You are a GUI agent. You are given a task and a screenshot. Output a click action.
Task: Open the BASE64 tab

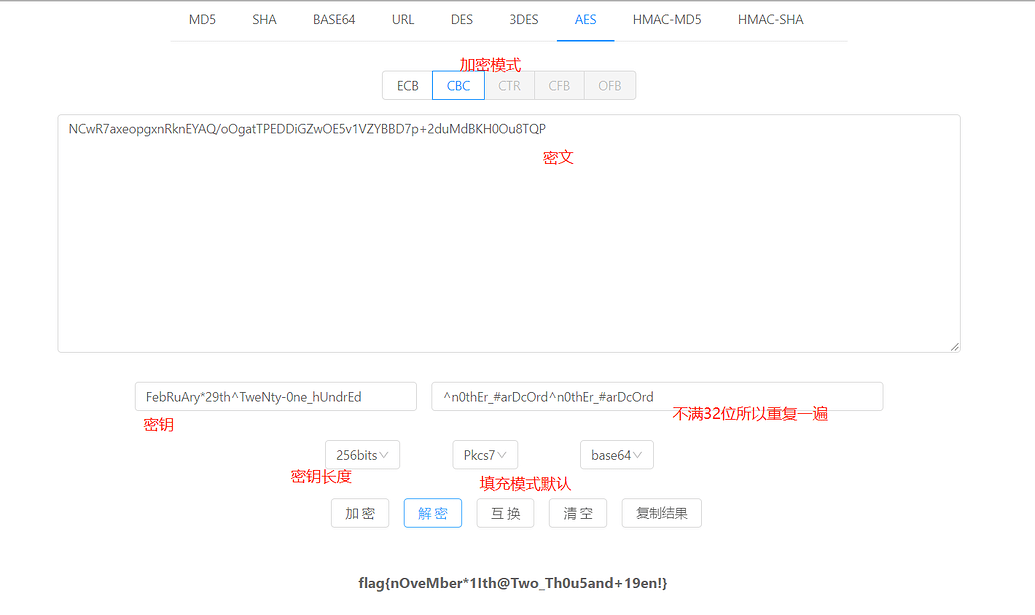tap(334, 20)
